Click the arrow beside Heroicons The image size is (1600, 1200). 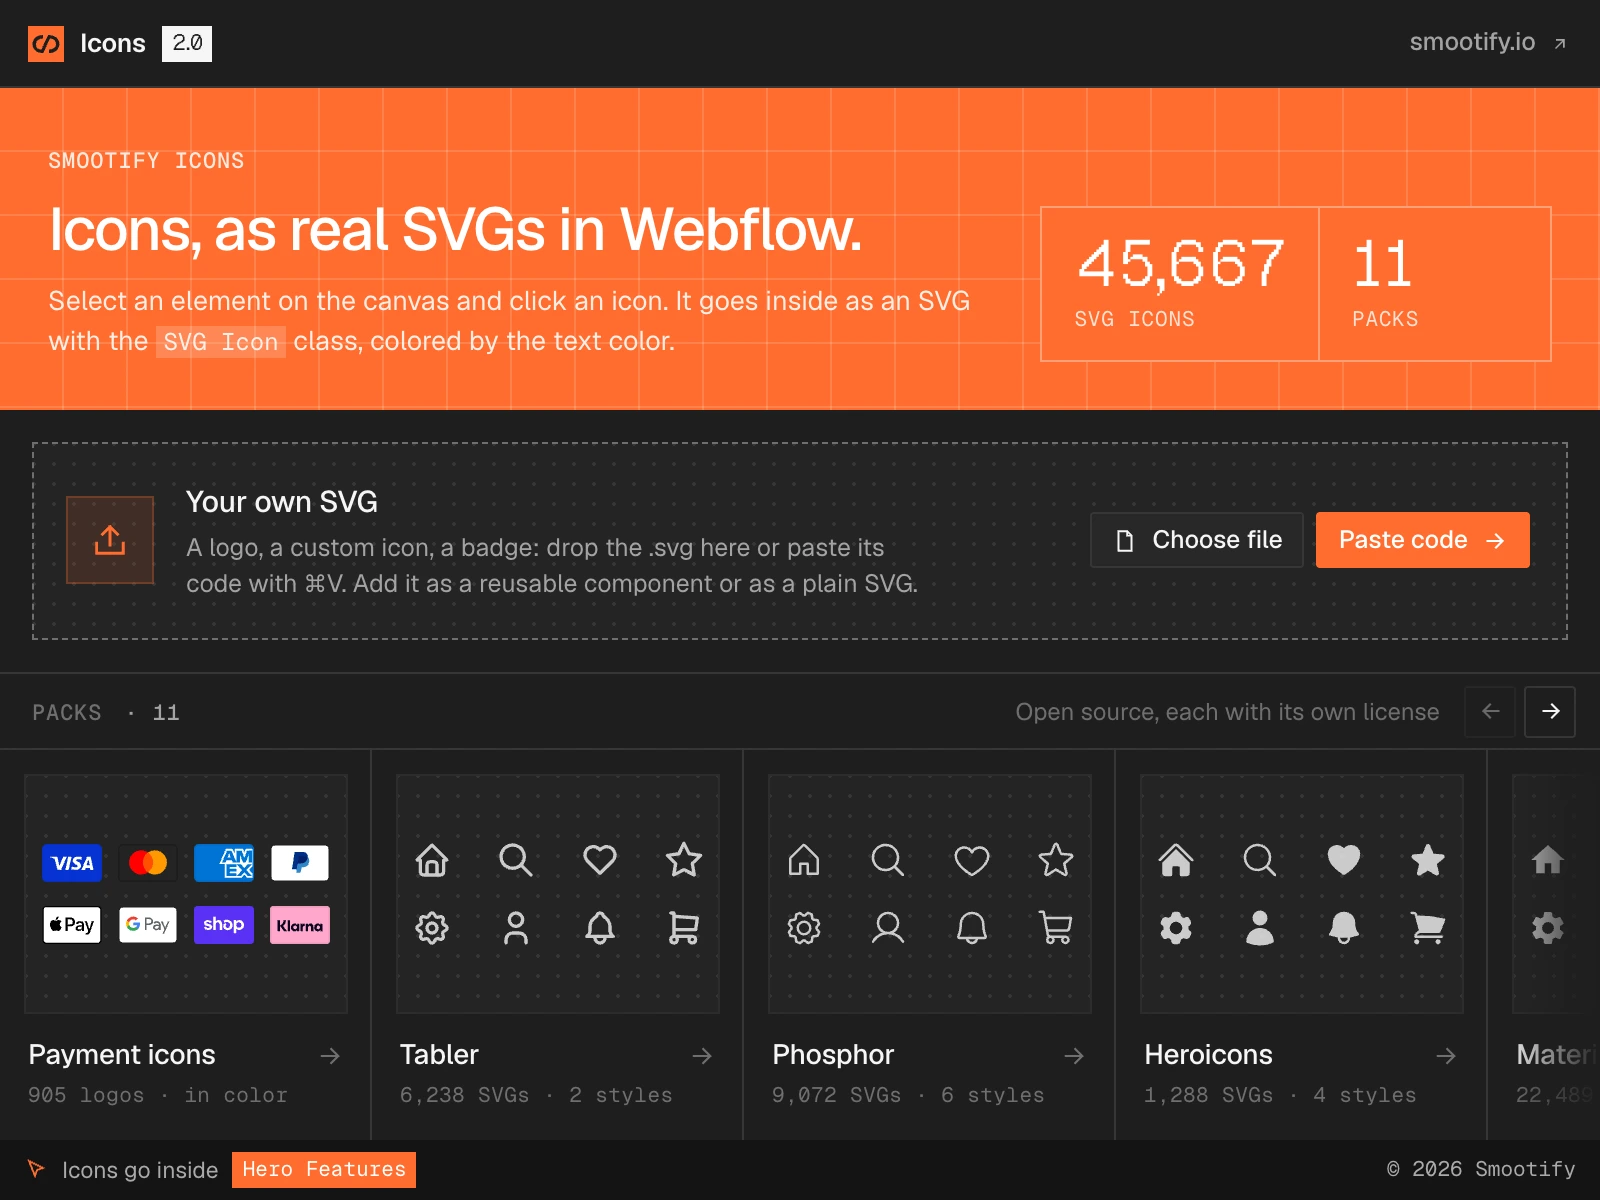(1446, 1056)
